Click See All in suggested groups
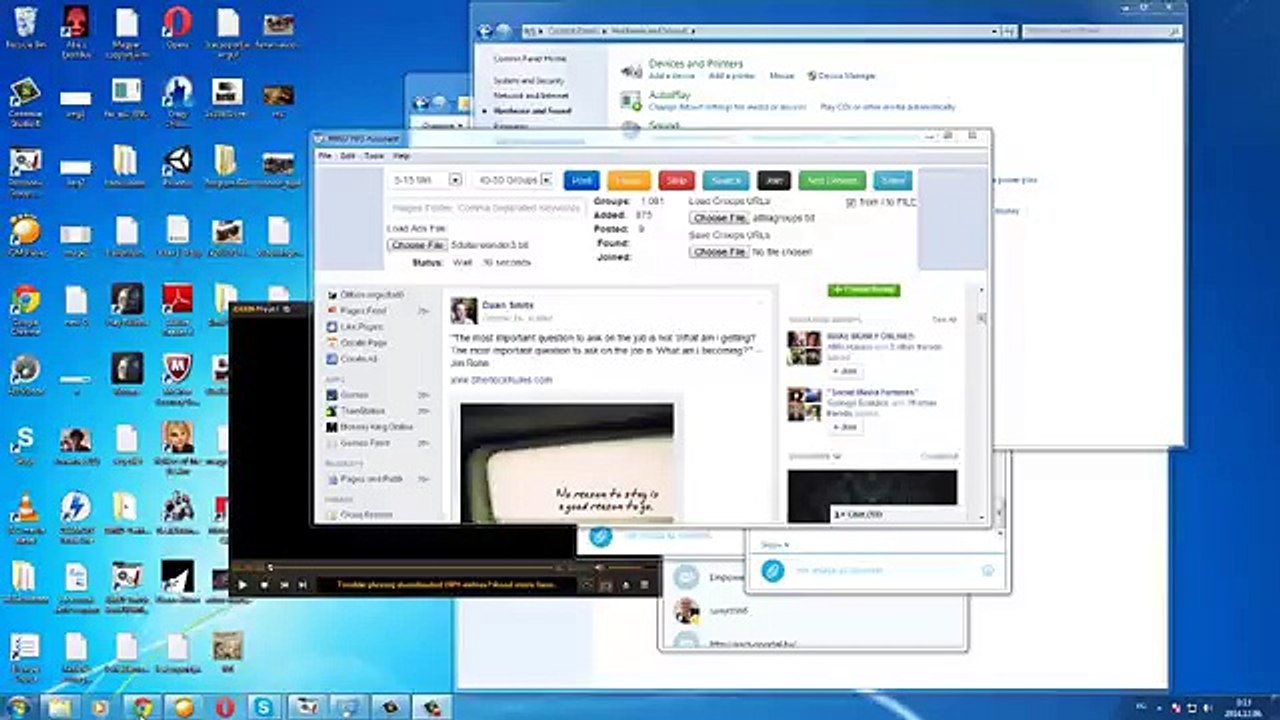The height and width of the screenshot is (720, 1280). coord(945,319)
